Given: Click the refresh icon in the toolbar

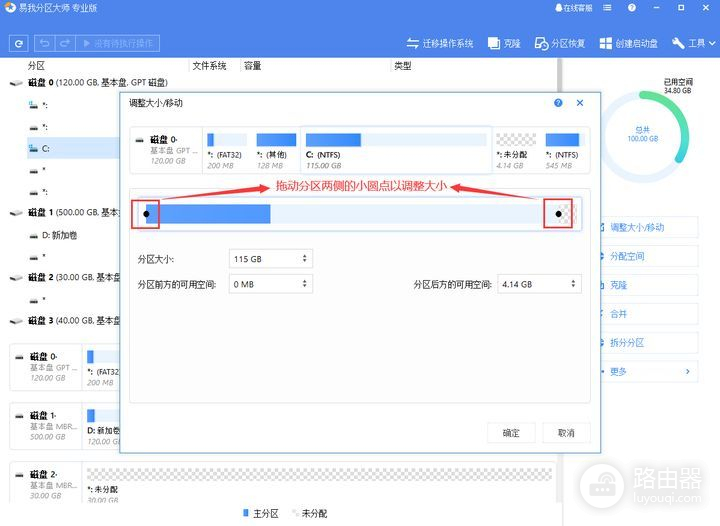Looking at the screenshot, I should pos(19,44).
